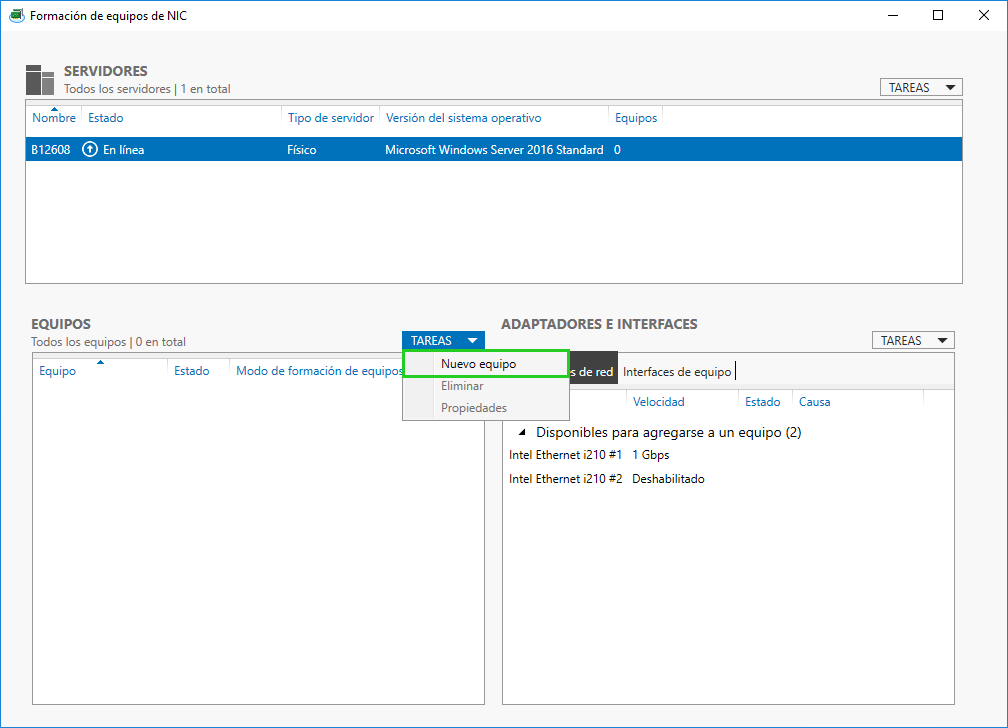Sort servers by the Tipo de servidor column
Image resolution: width=1008 pixels, height=728 pixels.
coord(330,118)
